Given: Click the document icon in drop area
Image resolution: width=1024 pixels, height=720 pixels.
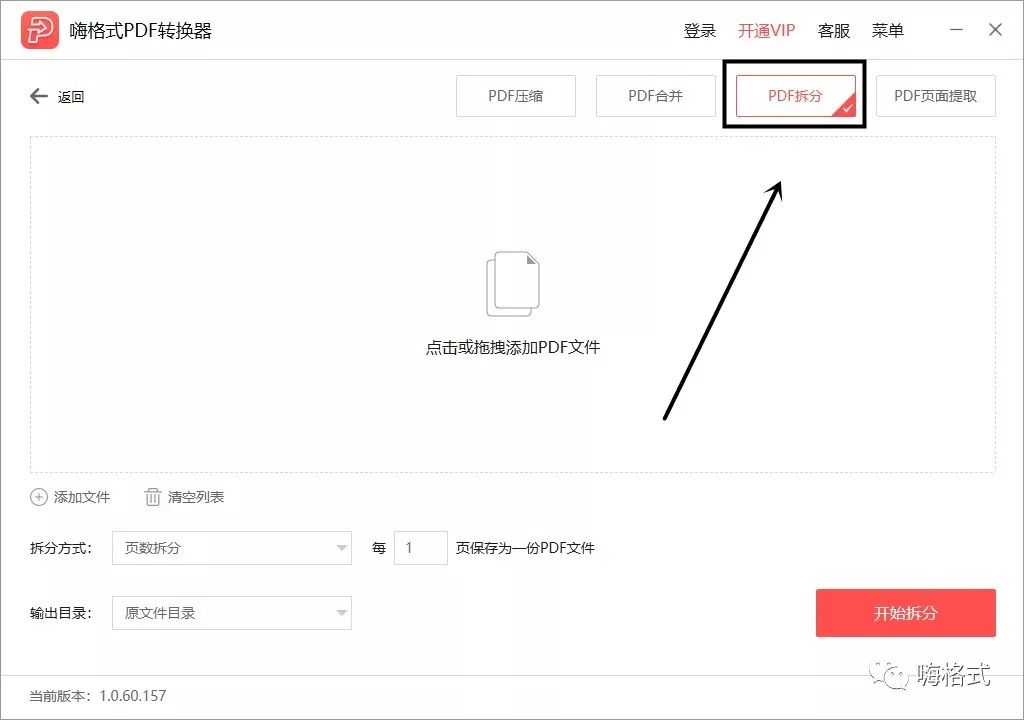Looking at the screenshot, I should pos(513,284).
